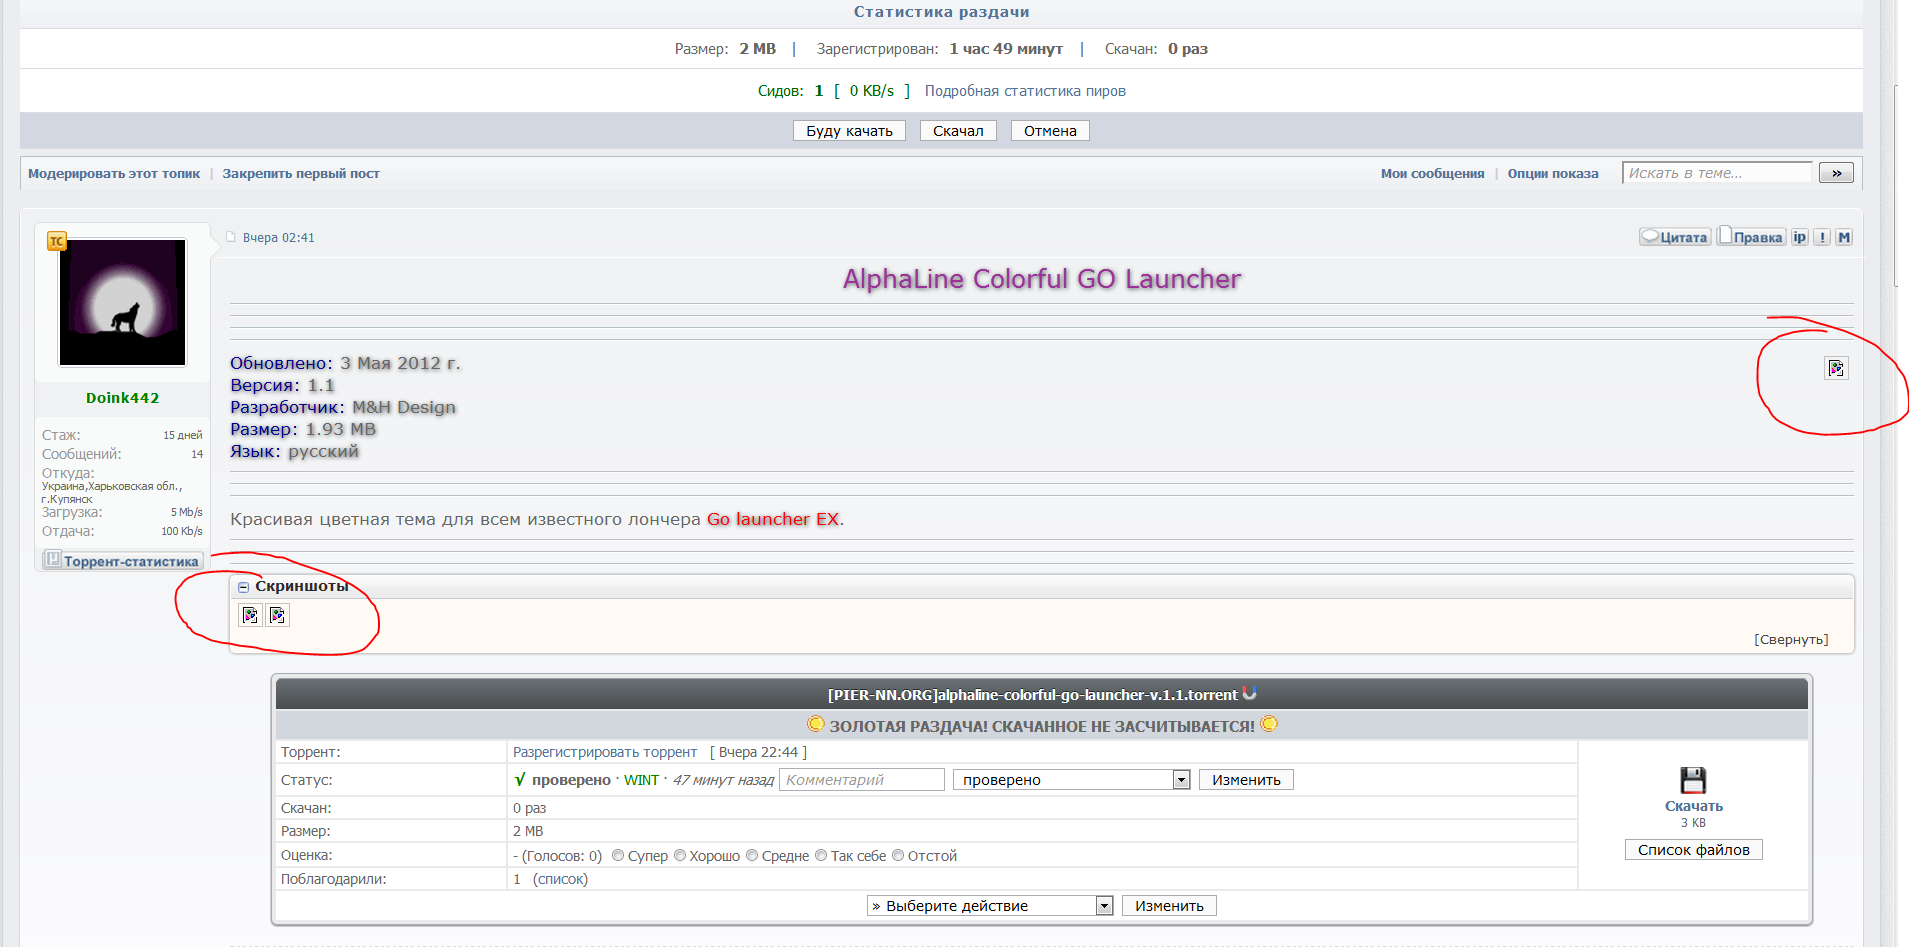
Task: Click the post icon beside 'Вчера 02:41'
Action: (x=231, y=237)
